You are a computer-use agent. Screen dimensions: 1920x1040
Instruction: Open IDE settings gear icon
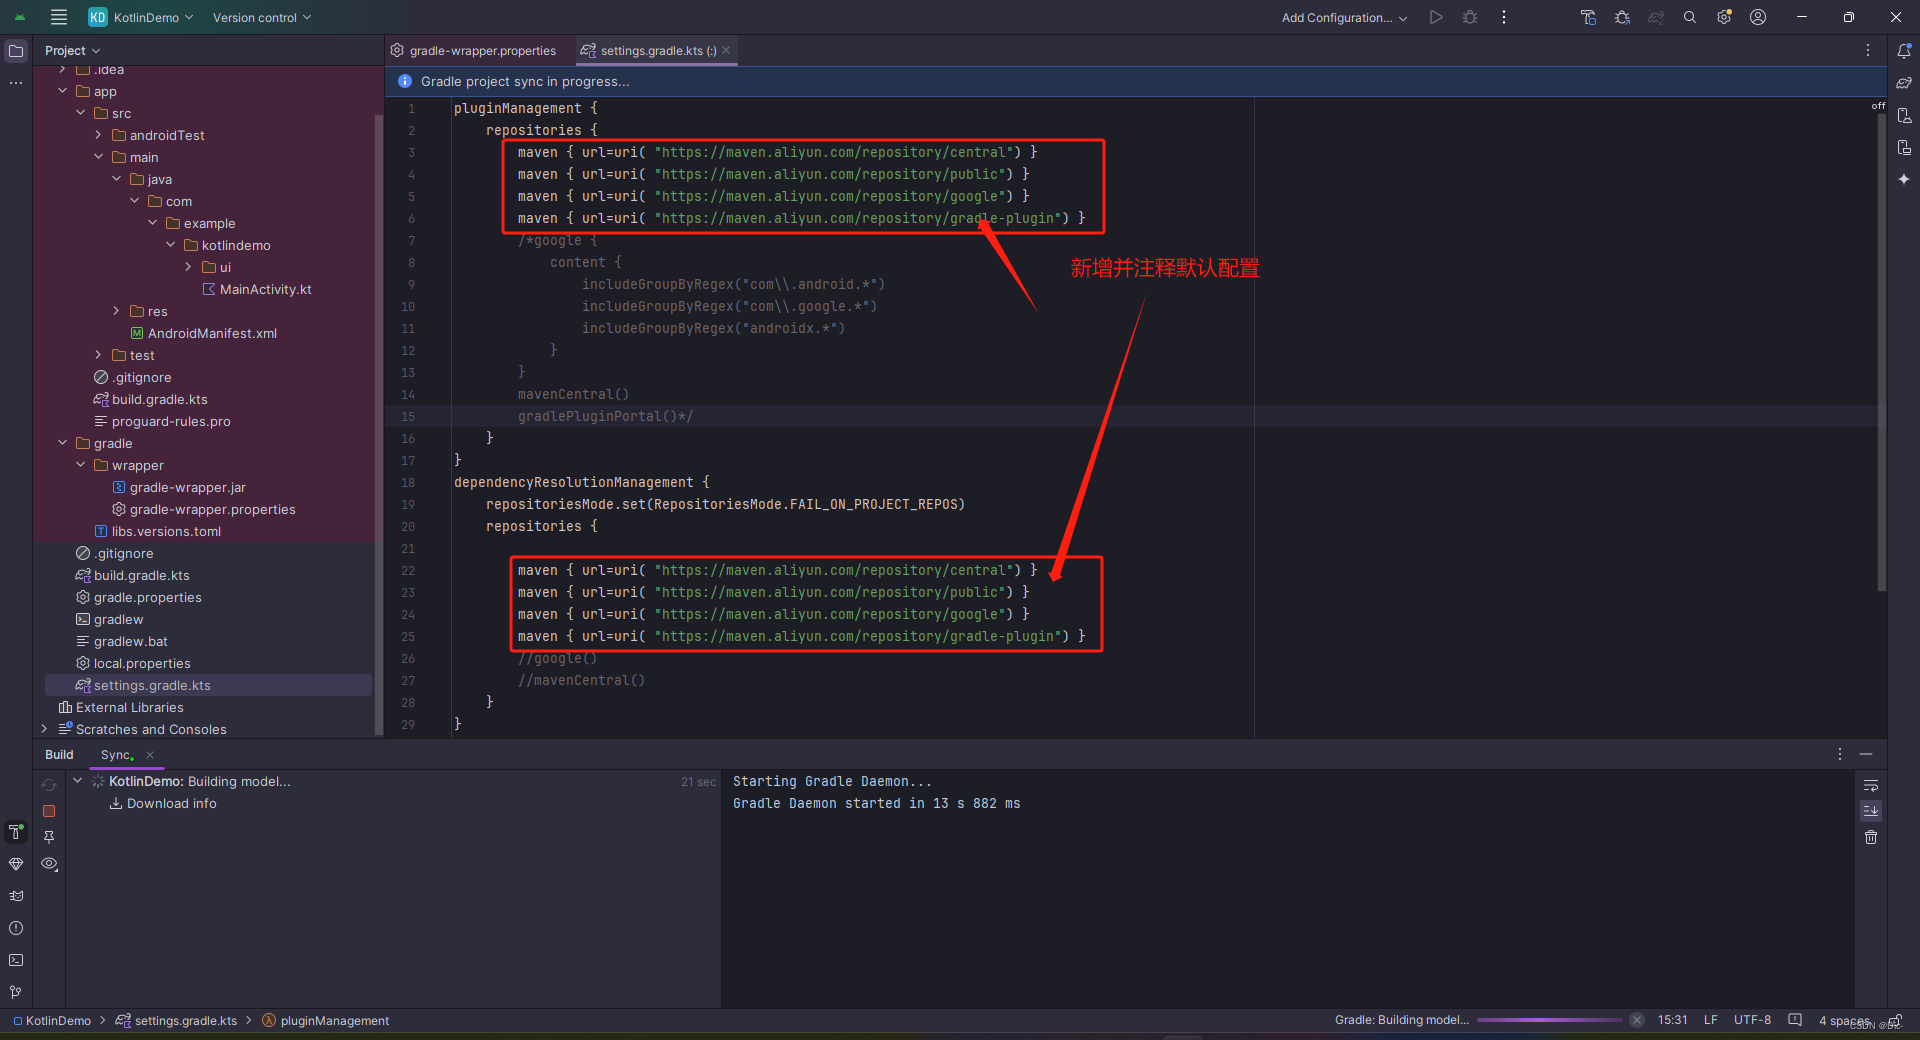pyautogui.click(x=1724, y=17)
